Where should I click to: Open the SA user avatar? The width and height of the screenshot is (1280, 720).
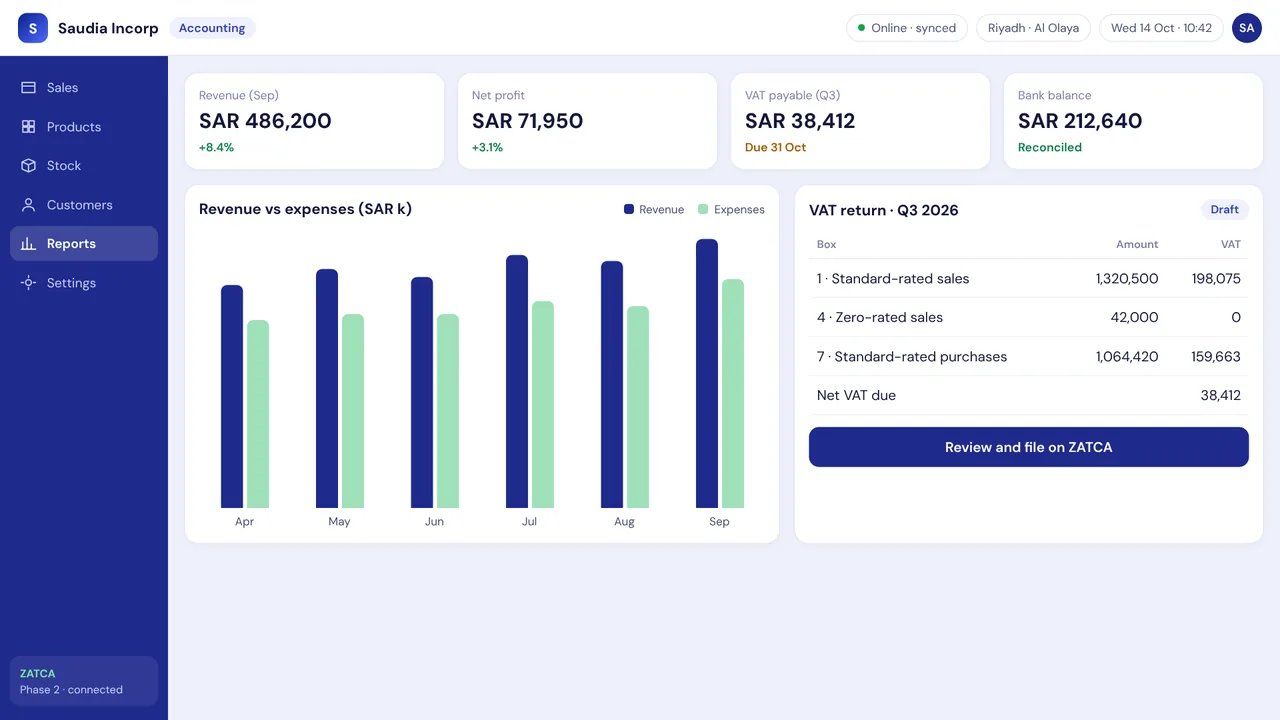point(1247,28)
